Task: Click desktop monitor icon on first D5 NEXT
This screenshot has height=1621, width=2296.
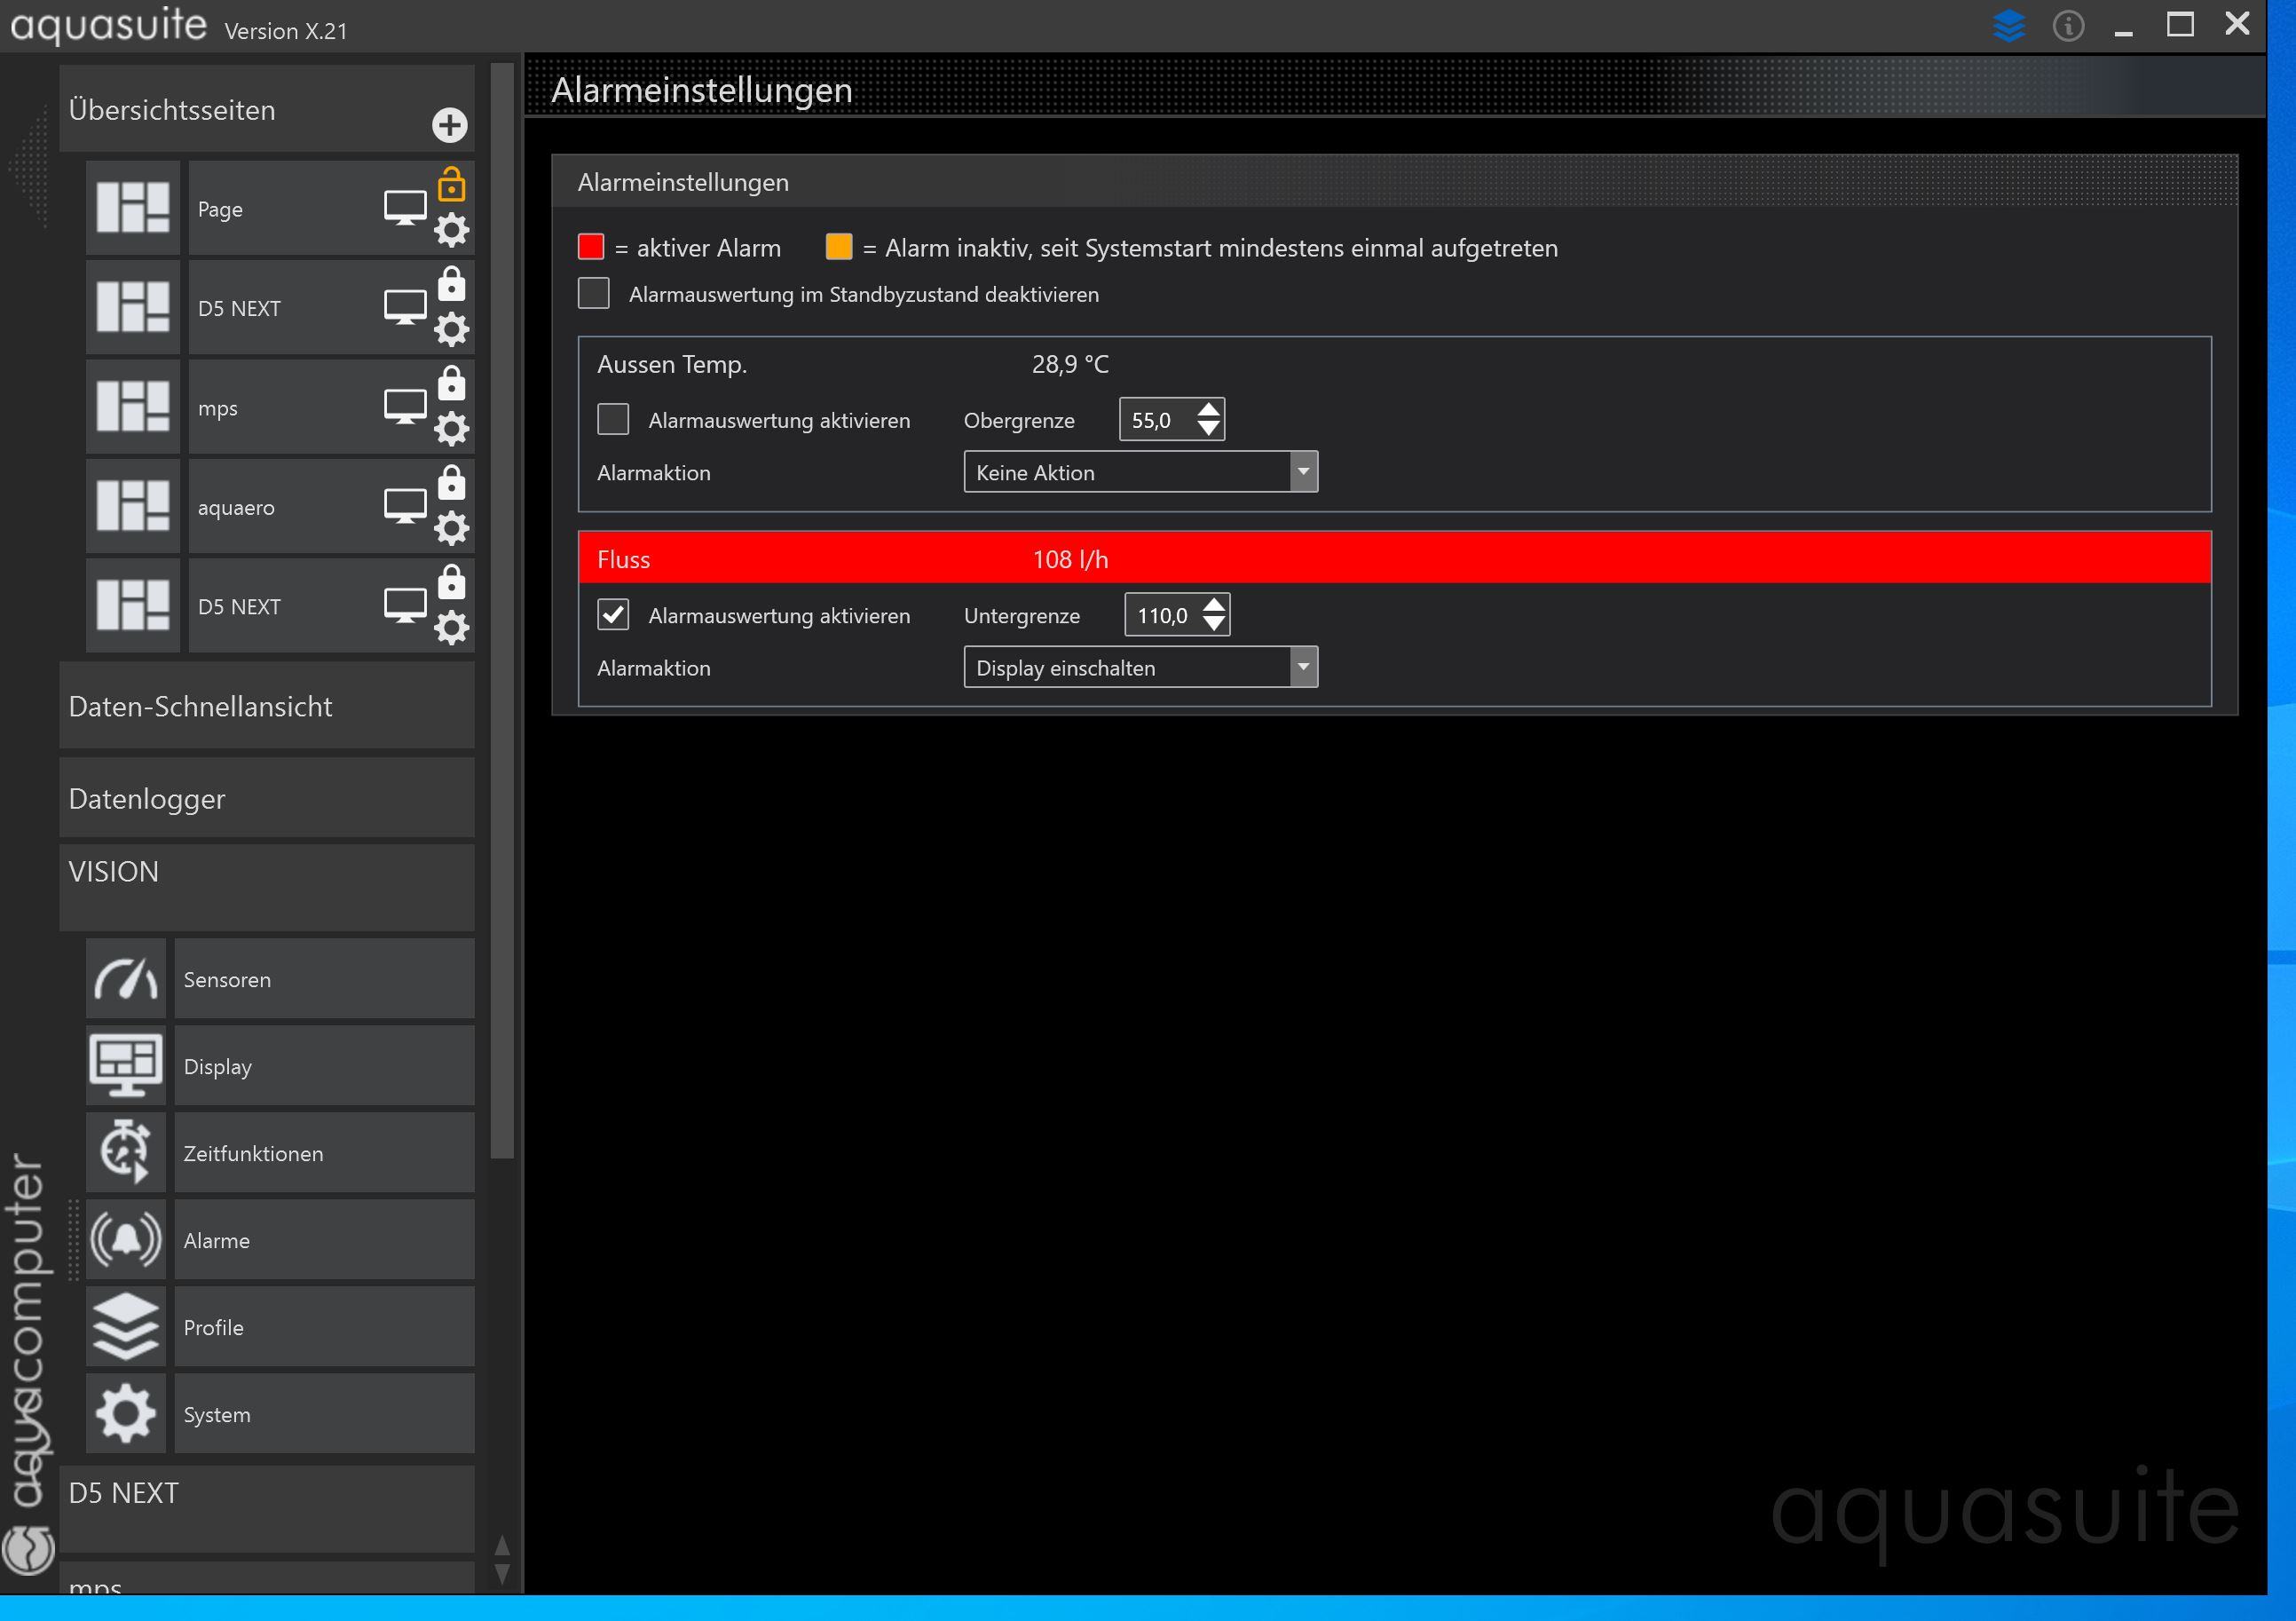Action: point(405,307)
